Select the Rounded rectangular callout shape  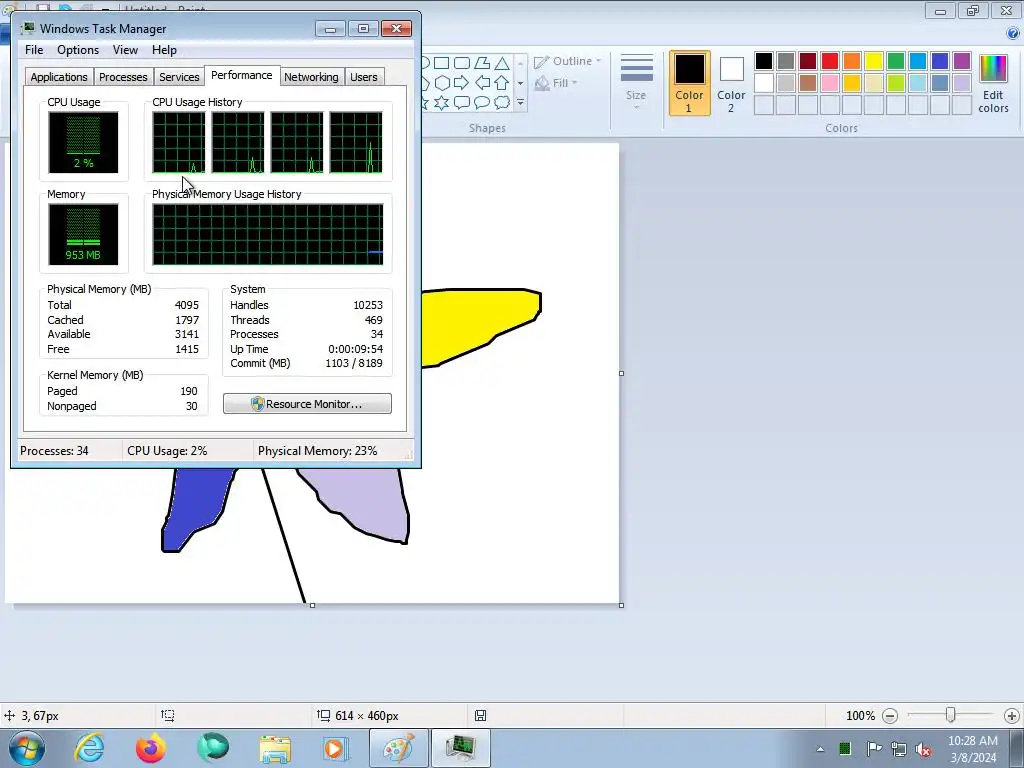click(462, 103)
